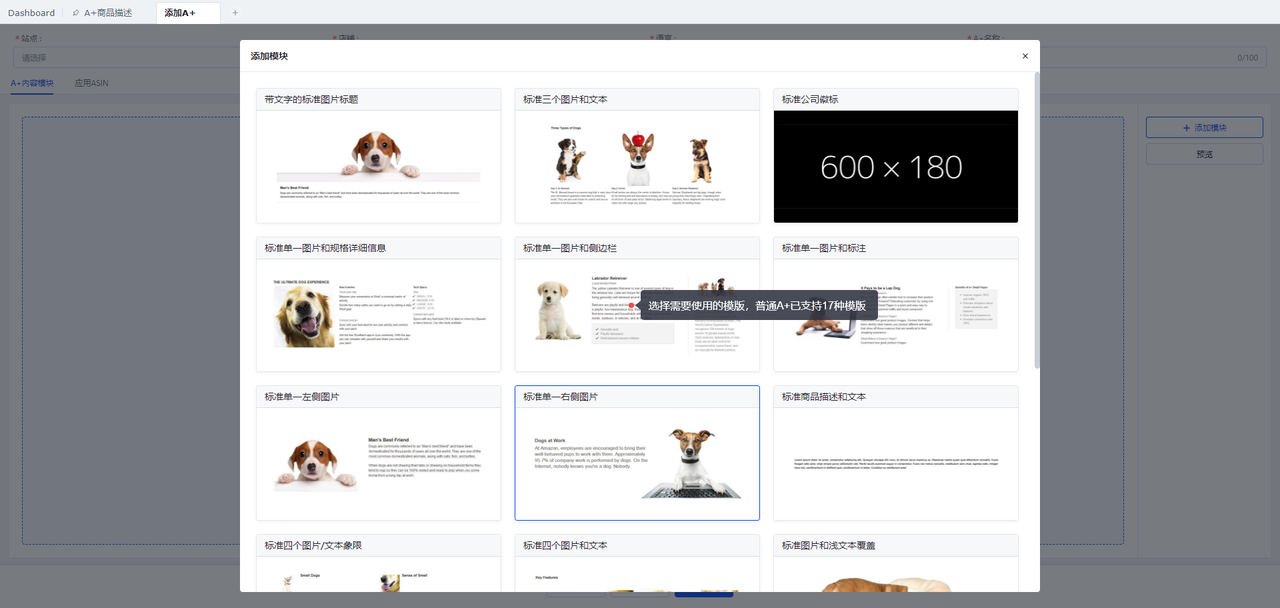Image resolution: width=1280 pixels, height=608 pixels.
Task: Click the 添加模块 button on the background page
Action: (x=1204, y=128)
